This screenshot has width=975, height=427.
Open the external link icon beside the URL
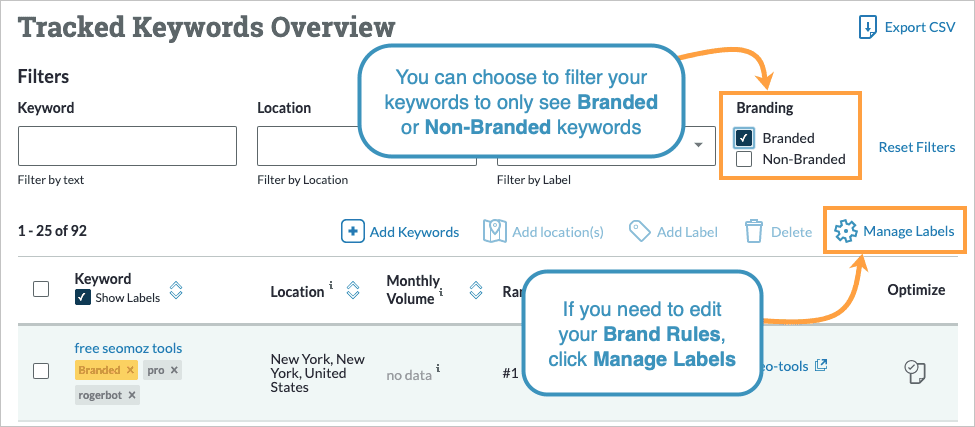[821, 365]
